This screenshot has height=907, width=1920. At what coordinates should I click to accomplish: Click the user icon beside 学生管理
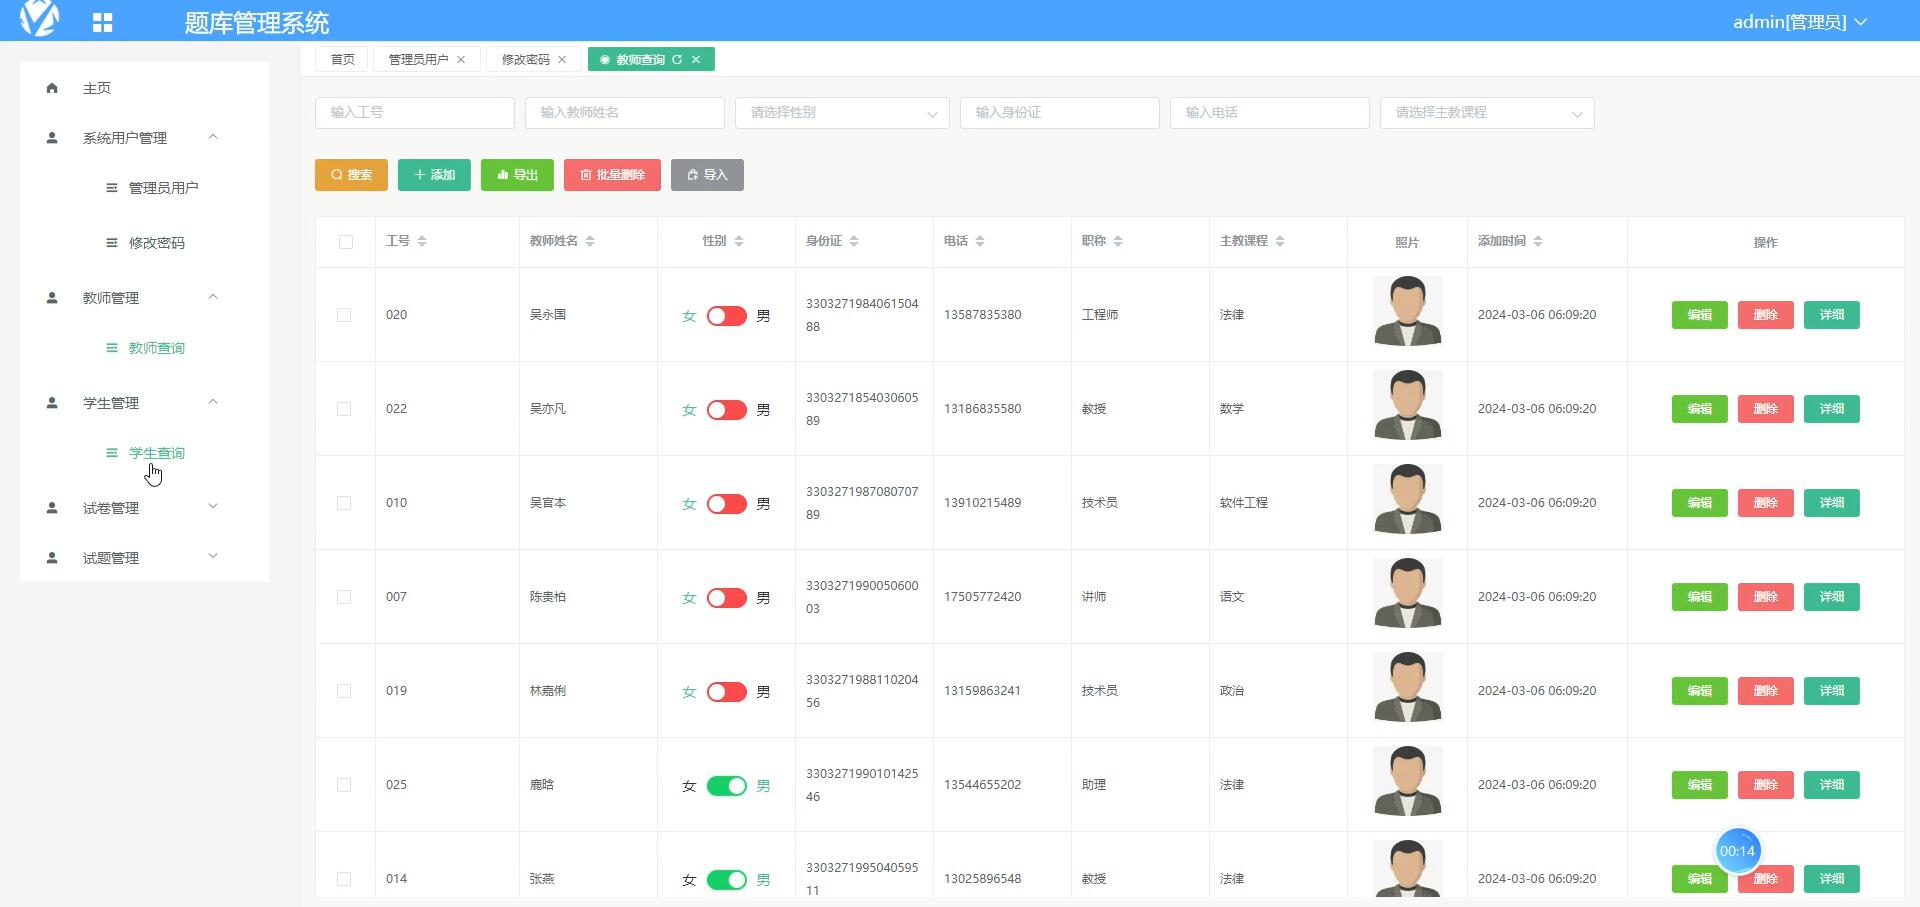52,403
